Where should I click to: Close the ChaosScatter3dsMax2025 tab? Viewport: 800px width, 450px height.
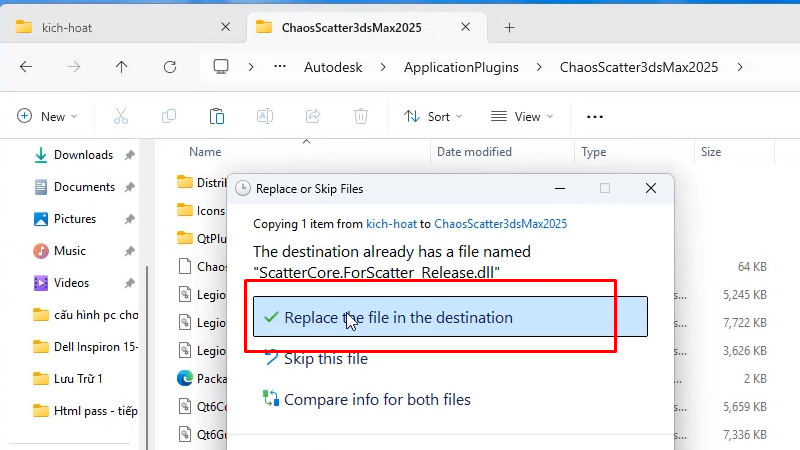point(466,27)
